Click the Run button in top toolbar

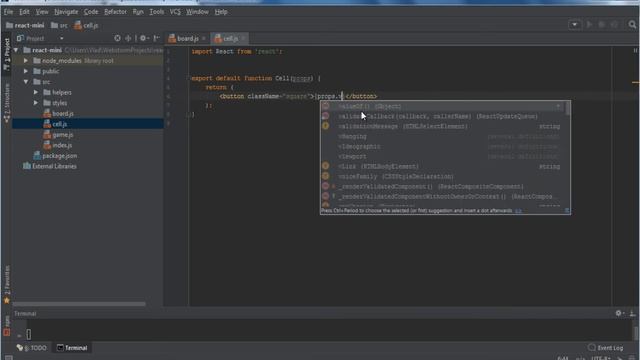(x=589, y=25)
